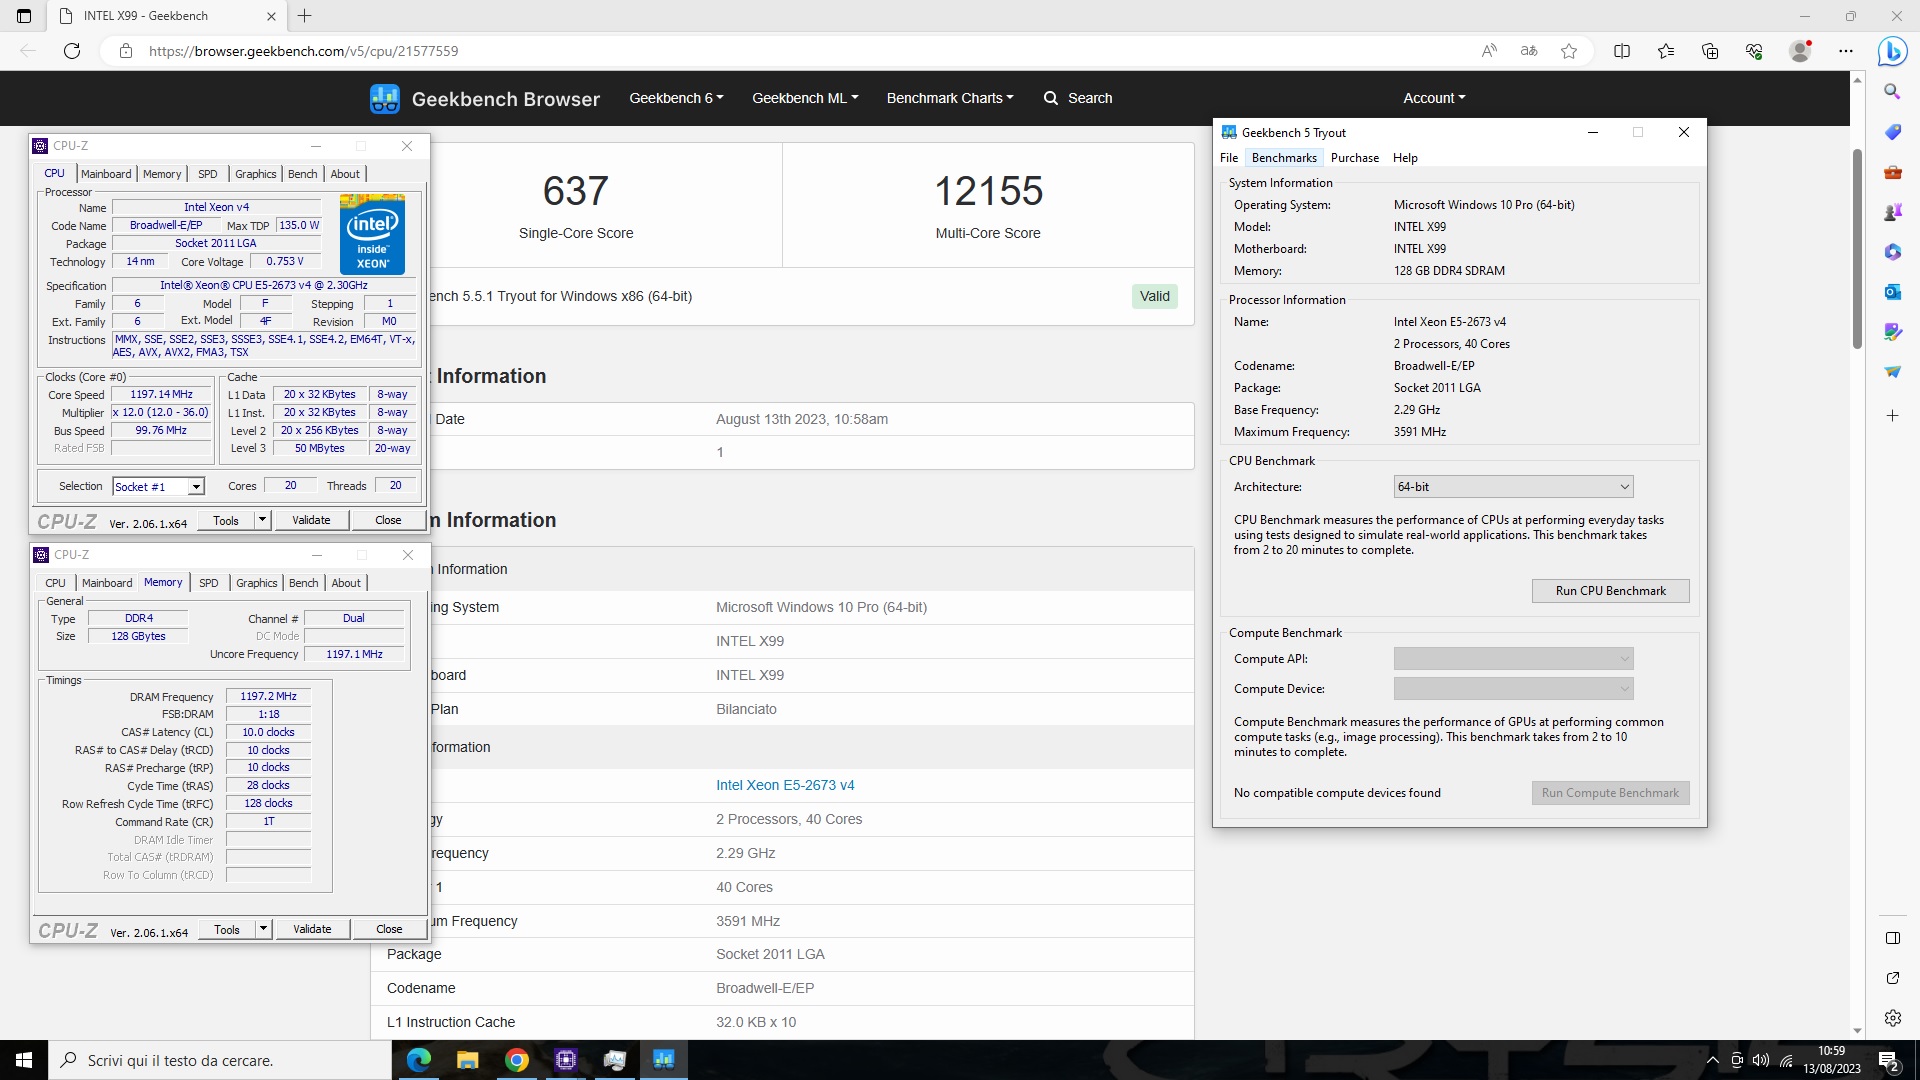Expand the Geekbench ML menu
Image resolution: width=1920 pixels, height=1080 pixels.
[x=805, y=98]
